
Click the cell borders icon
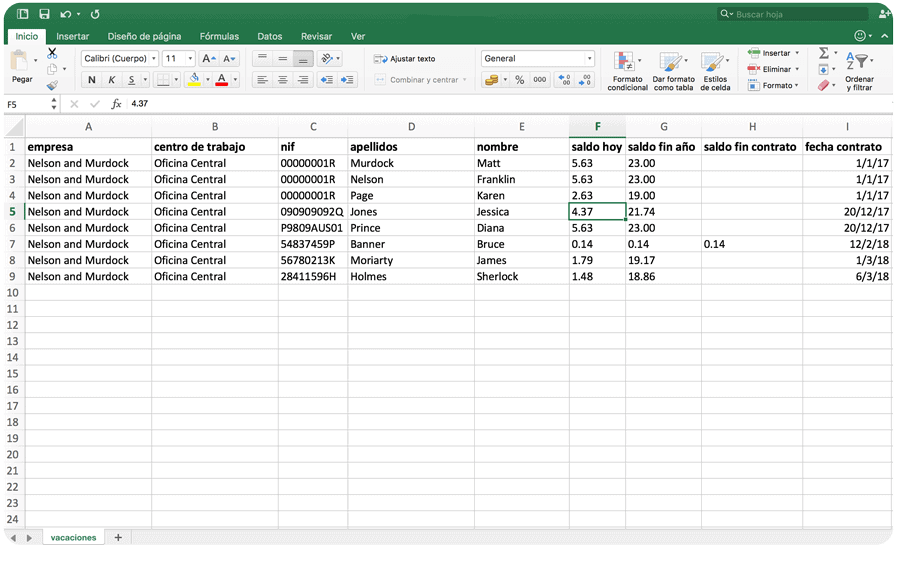pyautogui.click(x=164, y=80)
